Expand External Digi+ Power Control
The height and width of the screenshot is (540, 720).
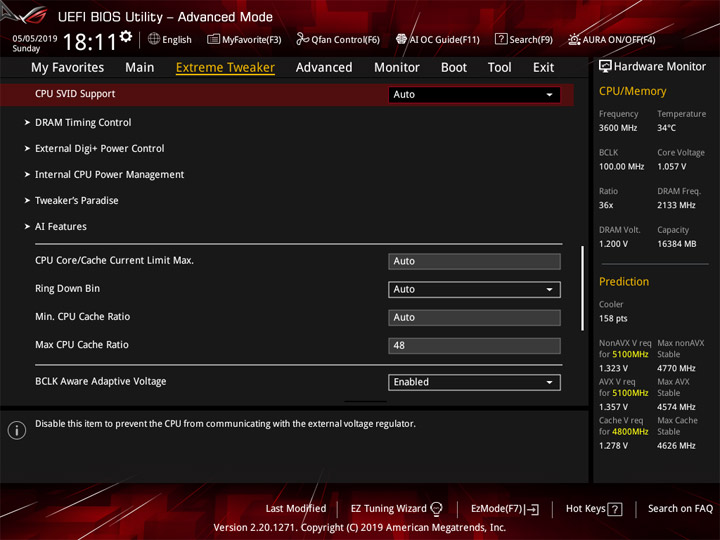[99, 149]
